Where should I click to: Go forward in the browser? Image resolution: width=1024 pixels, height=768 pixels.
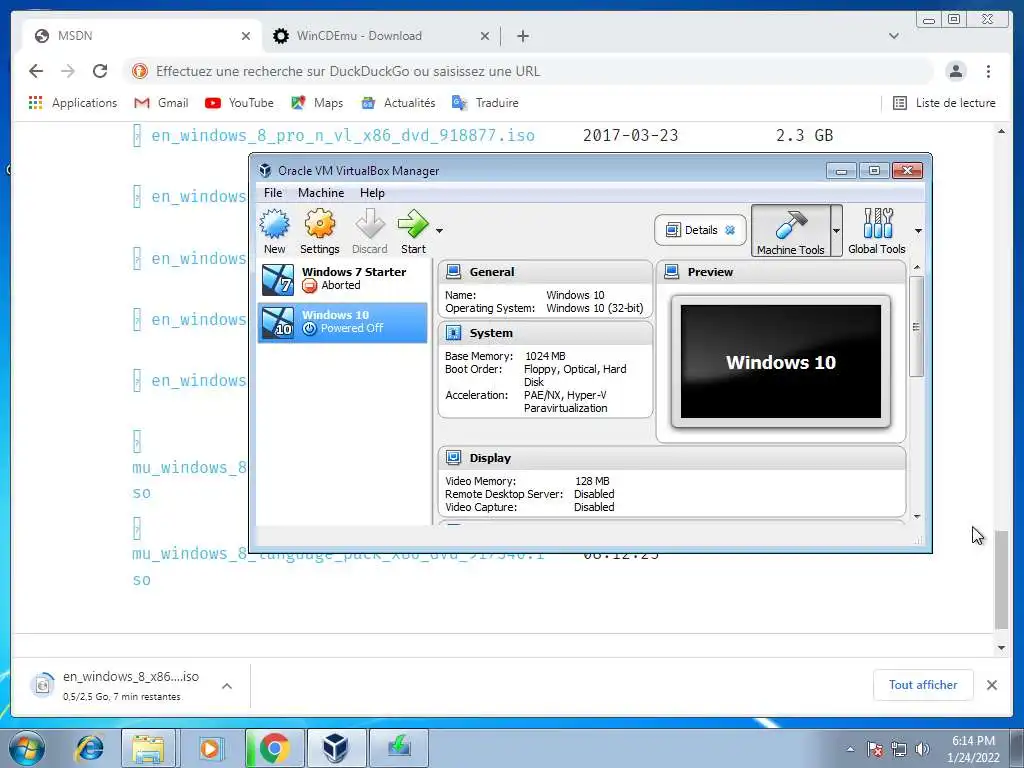click(x=68, y=71)
